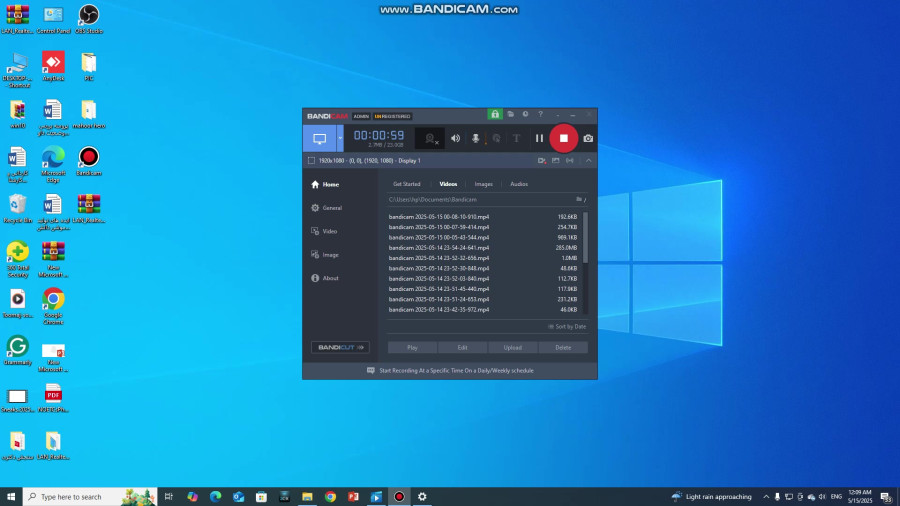Viewport: 900px width, 506px height.
Task: Switch to the Get Started tab
Action: tap(406, 184)
